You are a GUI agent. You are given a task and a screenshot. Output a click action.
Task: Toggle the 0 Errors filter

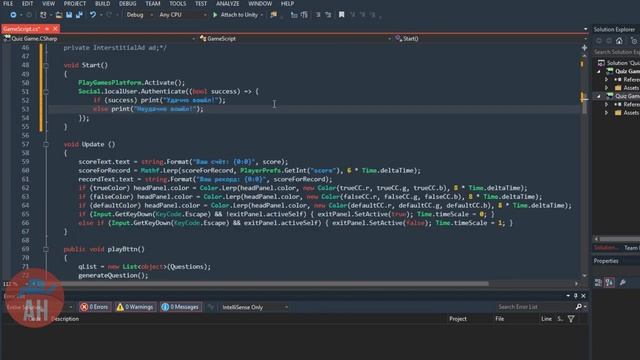tap(95, 307)
